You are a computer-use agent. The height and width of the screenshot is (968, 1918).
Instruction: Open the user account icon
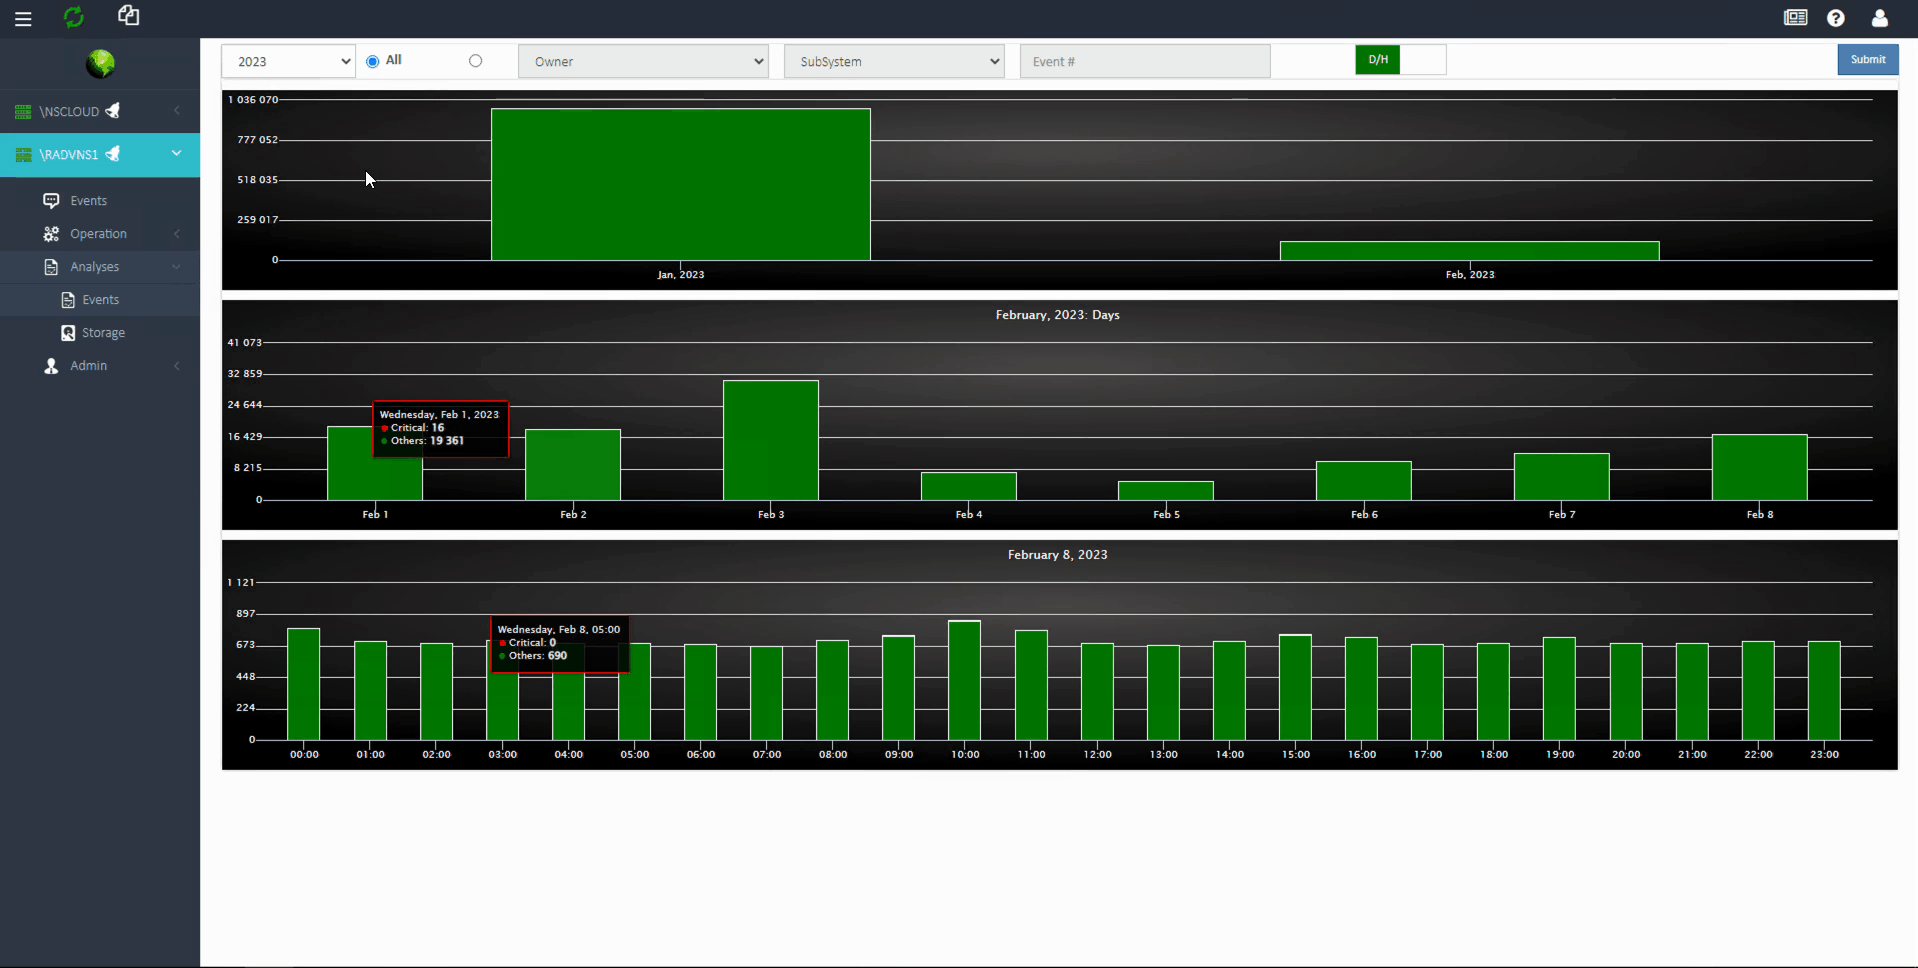[x=1880, y=18]
